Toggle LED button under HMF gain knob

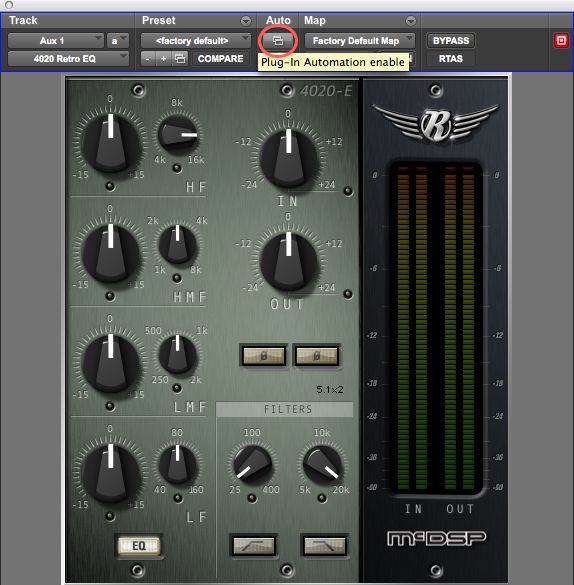coord(110,295)
